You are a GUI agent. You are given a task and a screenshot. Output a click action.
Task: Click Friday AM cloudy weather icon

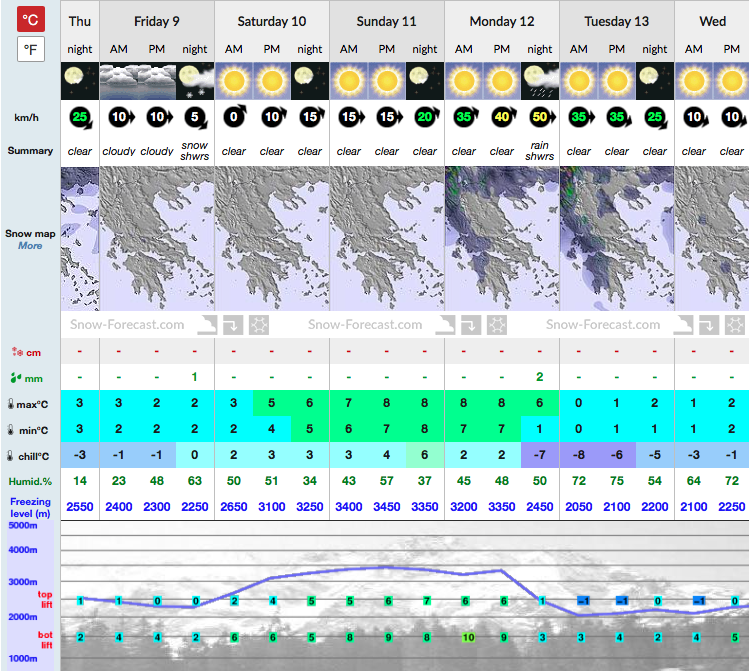click(x=118, y=81)
